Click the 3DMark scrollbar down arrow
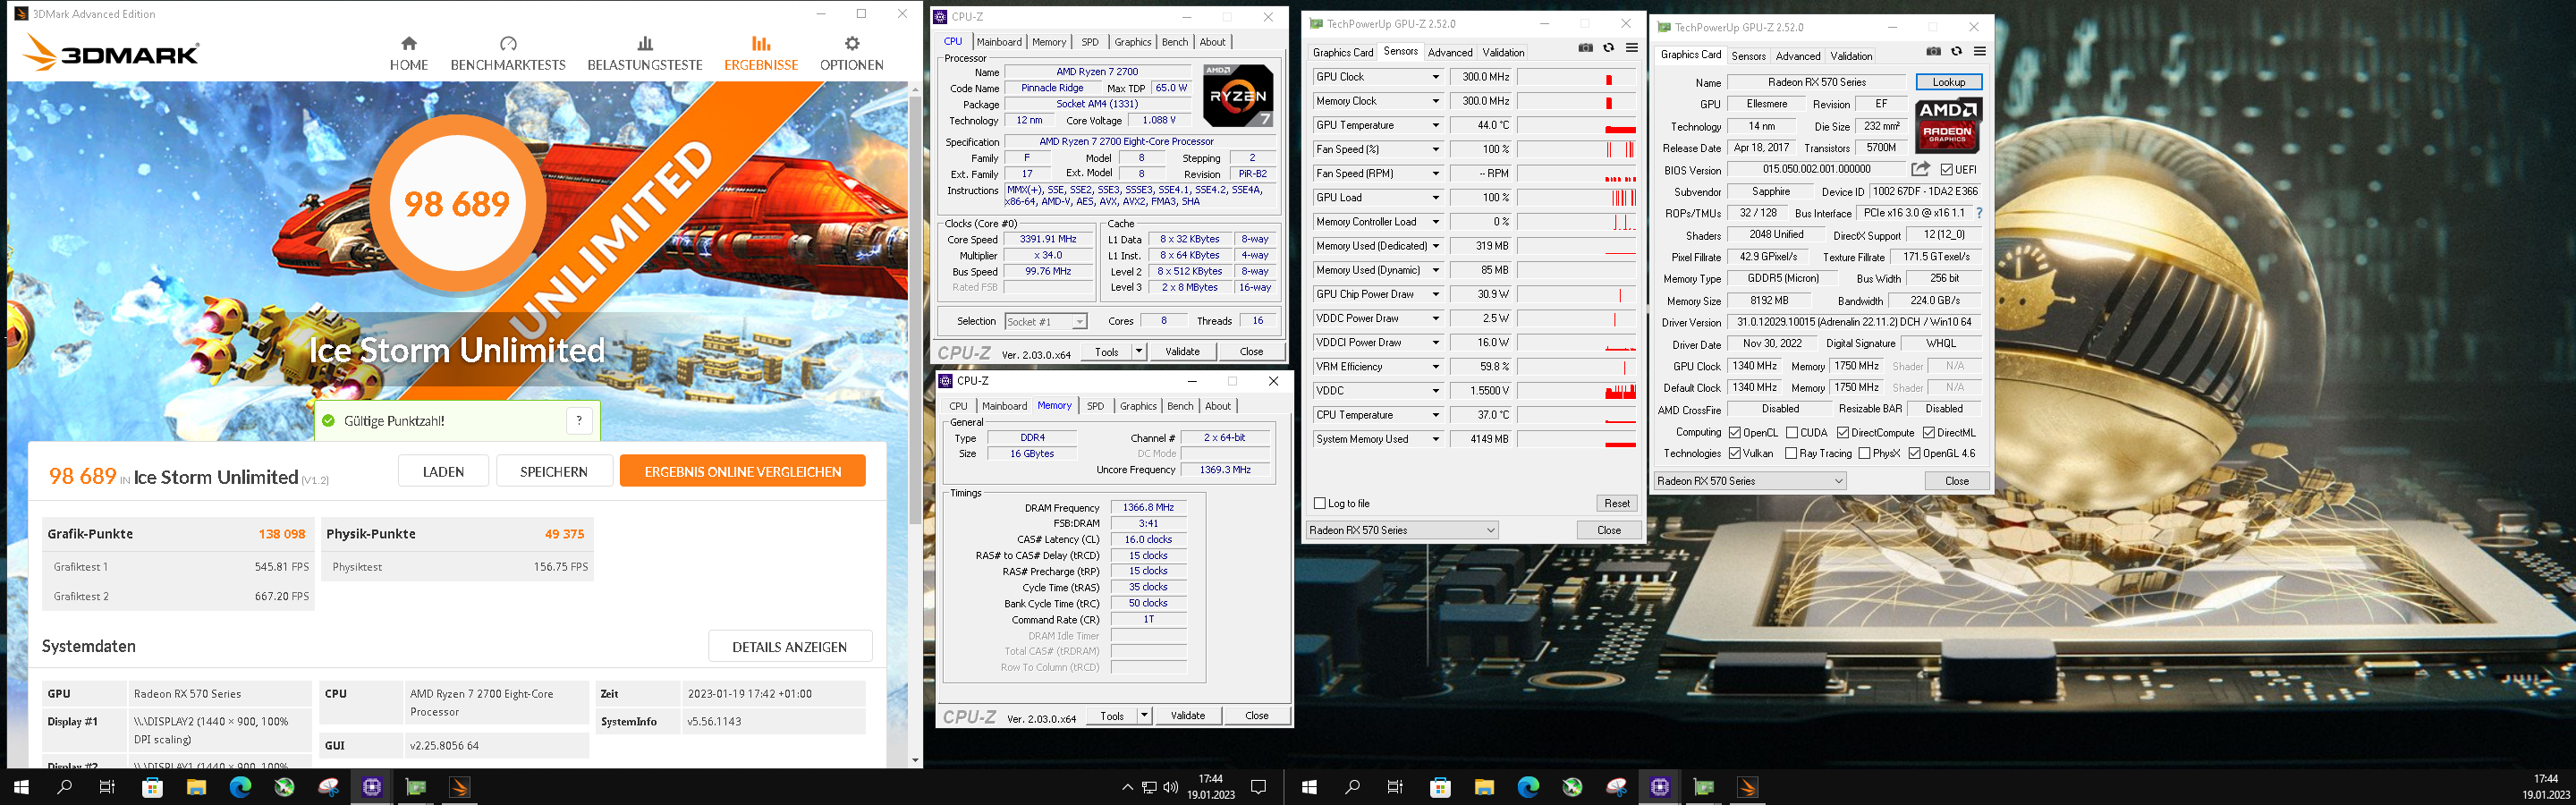 tap(914, 761)
